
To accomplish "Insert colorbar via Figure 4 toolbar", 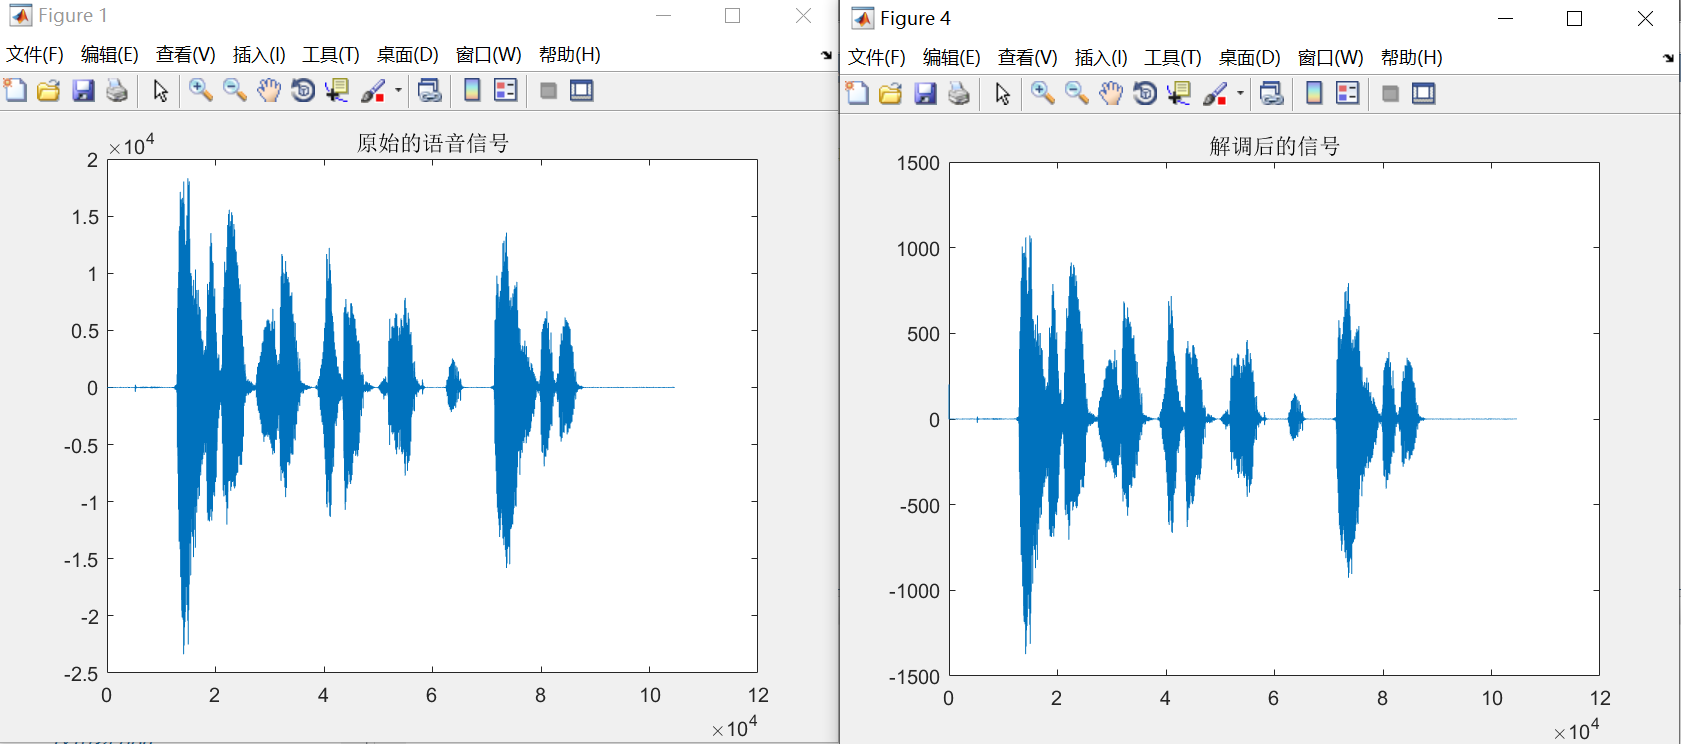I will pos(1314,94).
